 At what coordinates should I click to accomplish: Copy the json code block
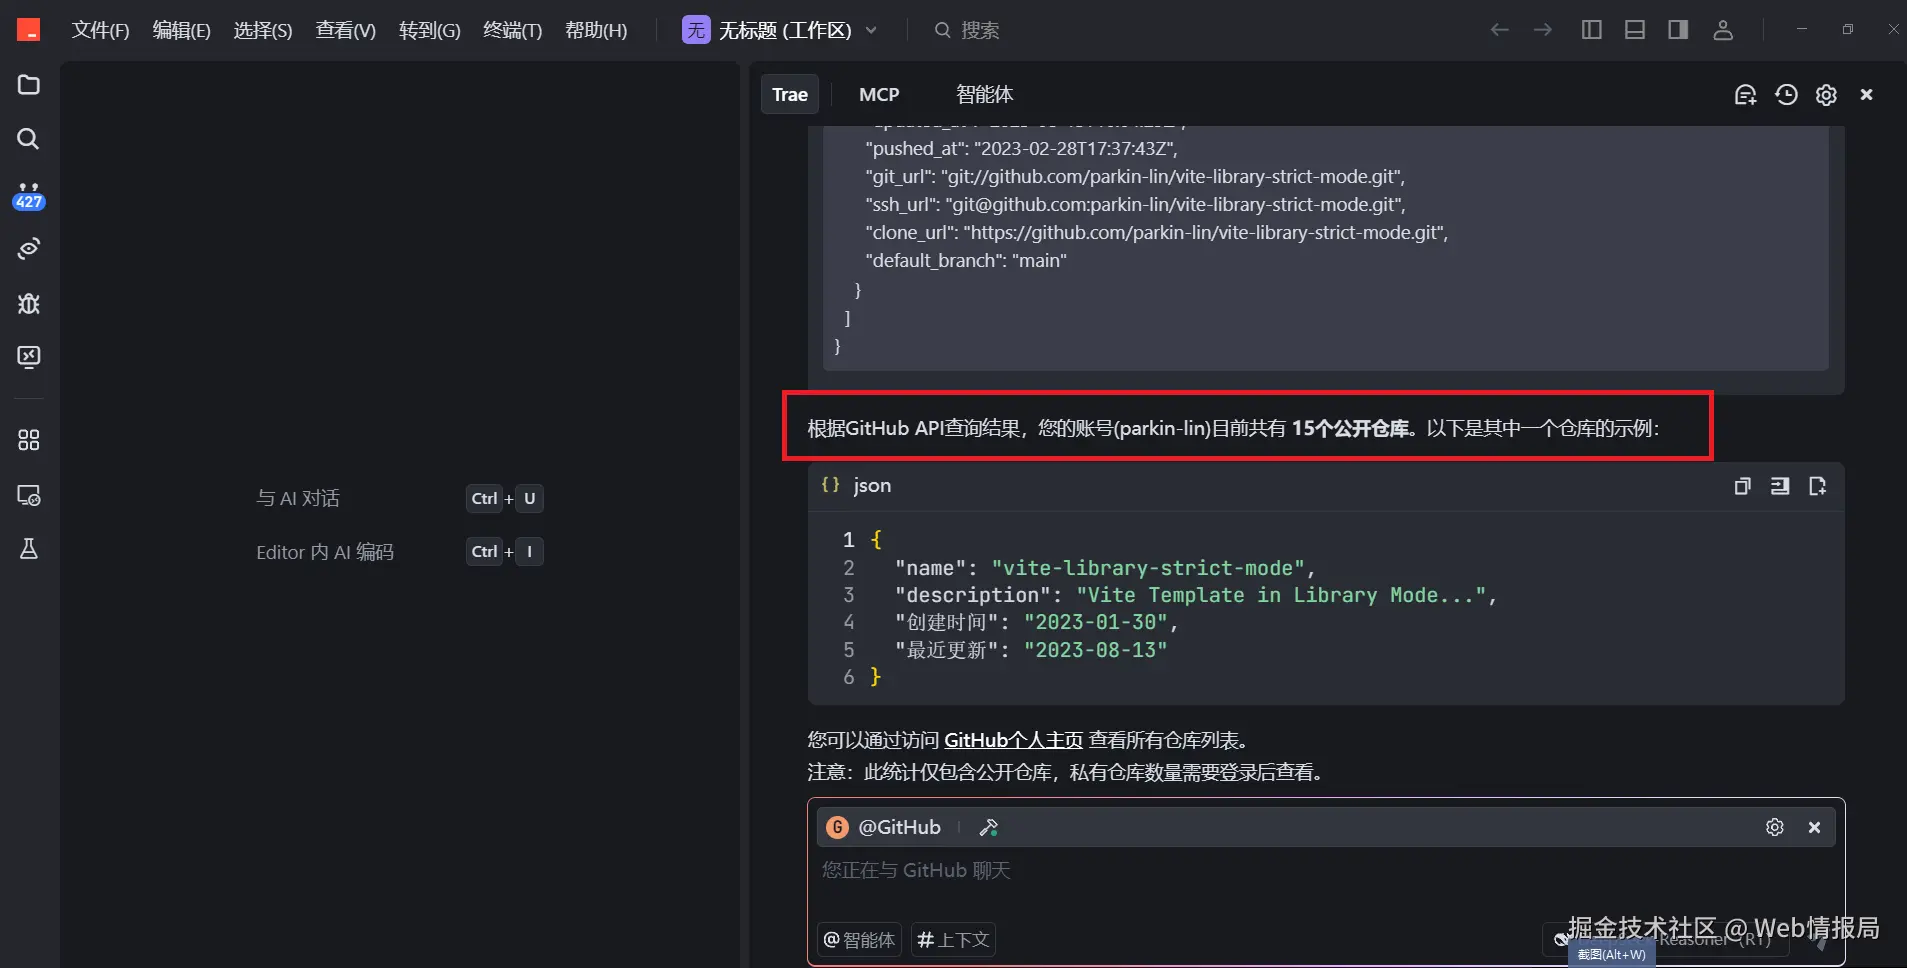[1743, 486]
